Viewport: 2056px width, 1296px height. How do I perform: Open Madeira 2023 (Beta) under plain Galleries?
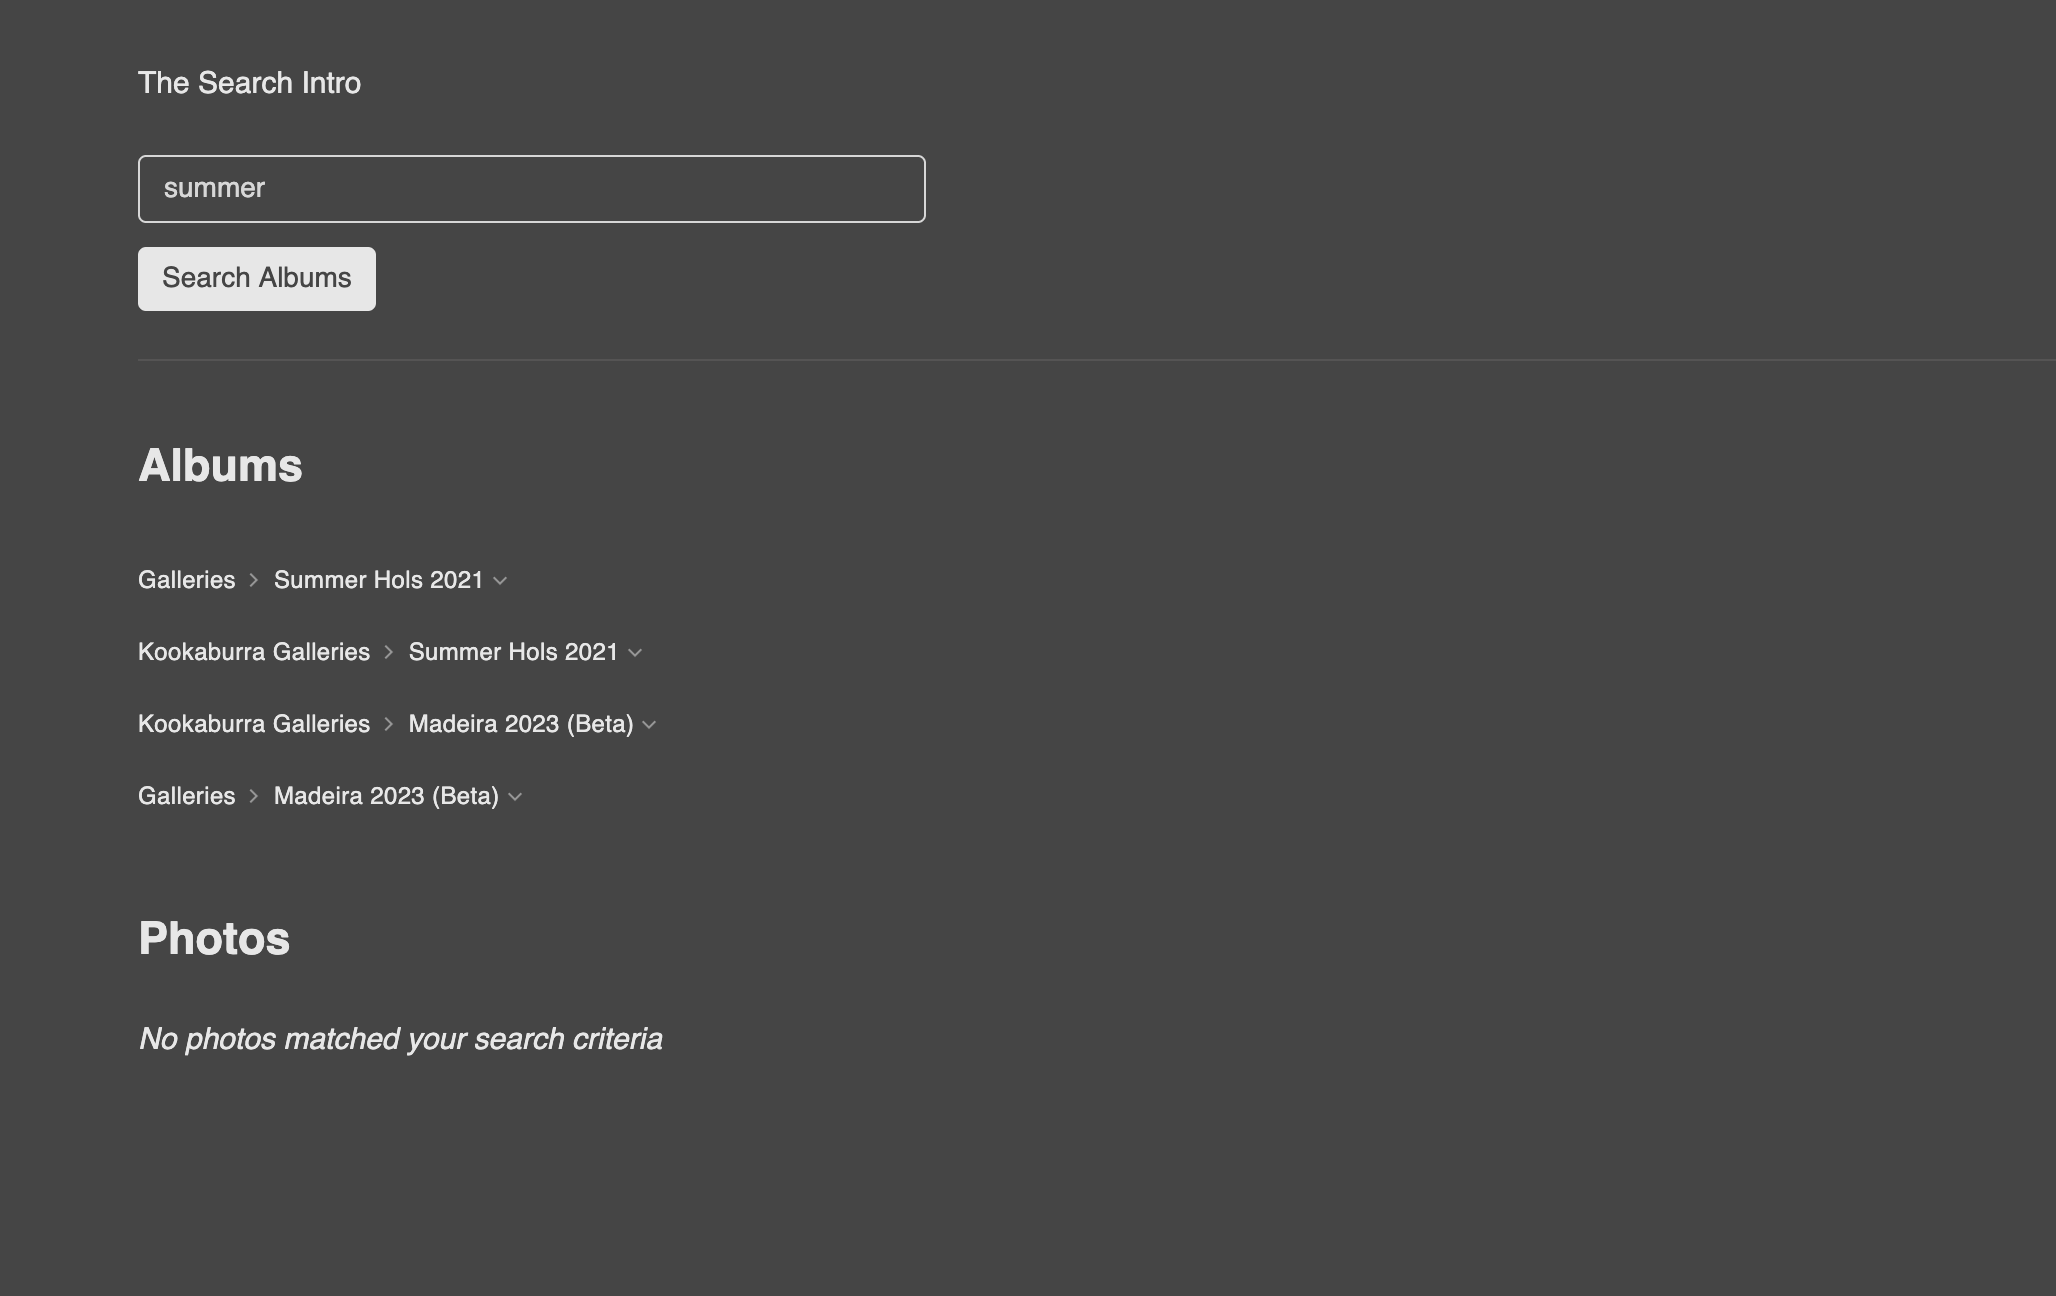click(386, 796)
